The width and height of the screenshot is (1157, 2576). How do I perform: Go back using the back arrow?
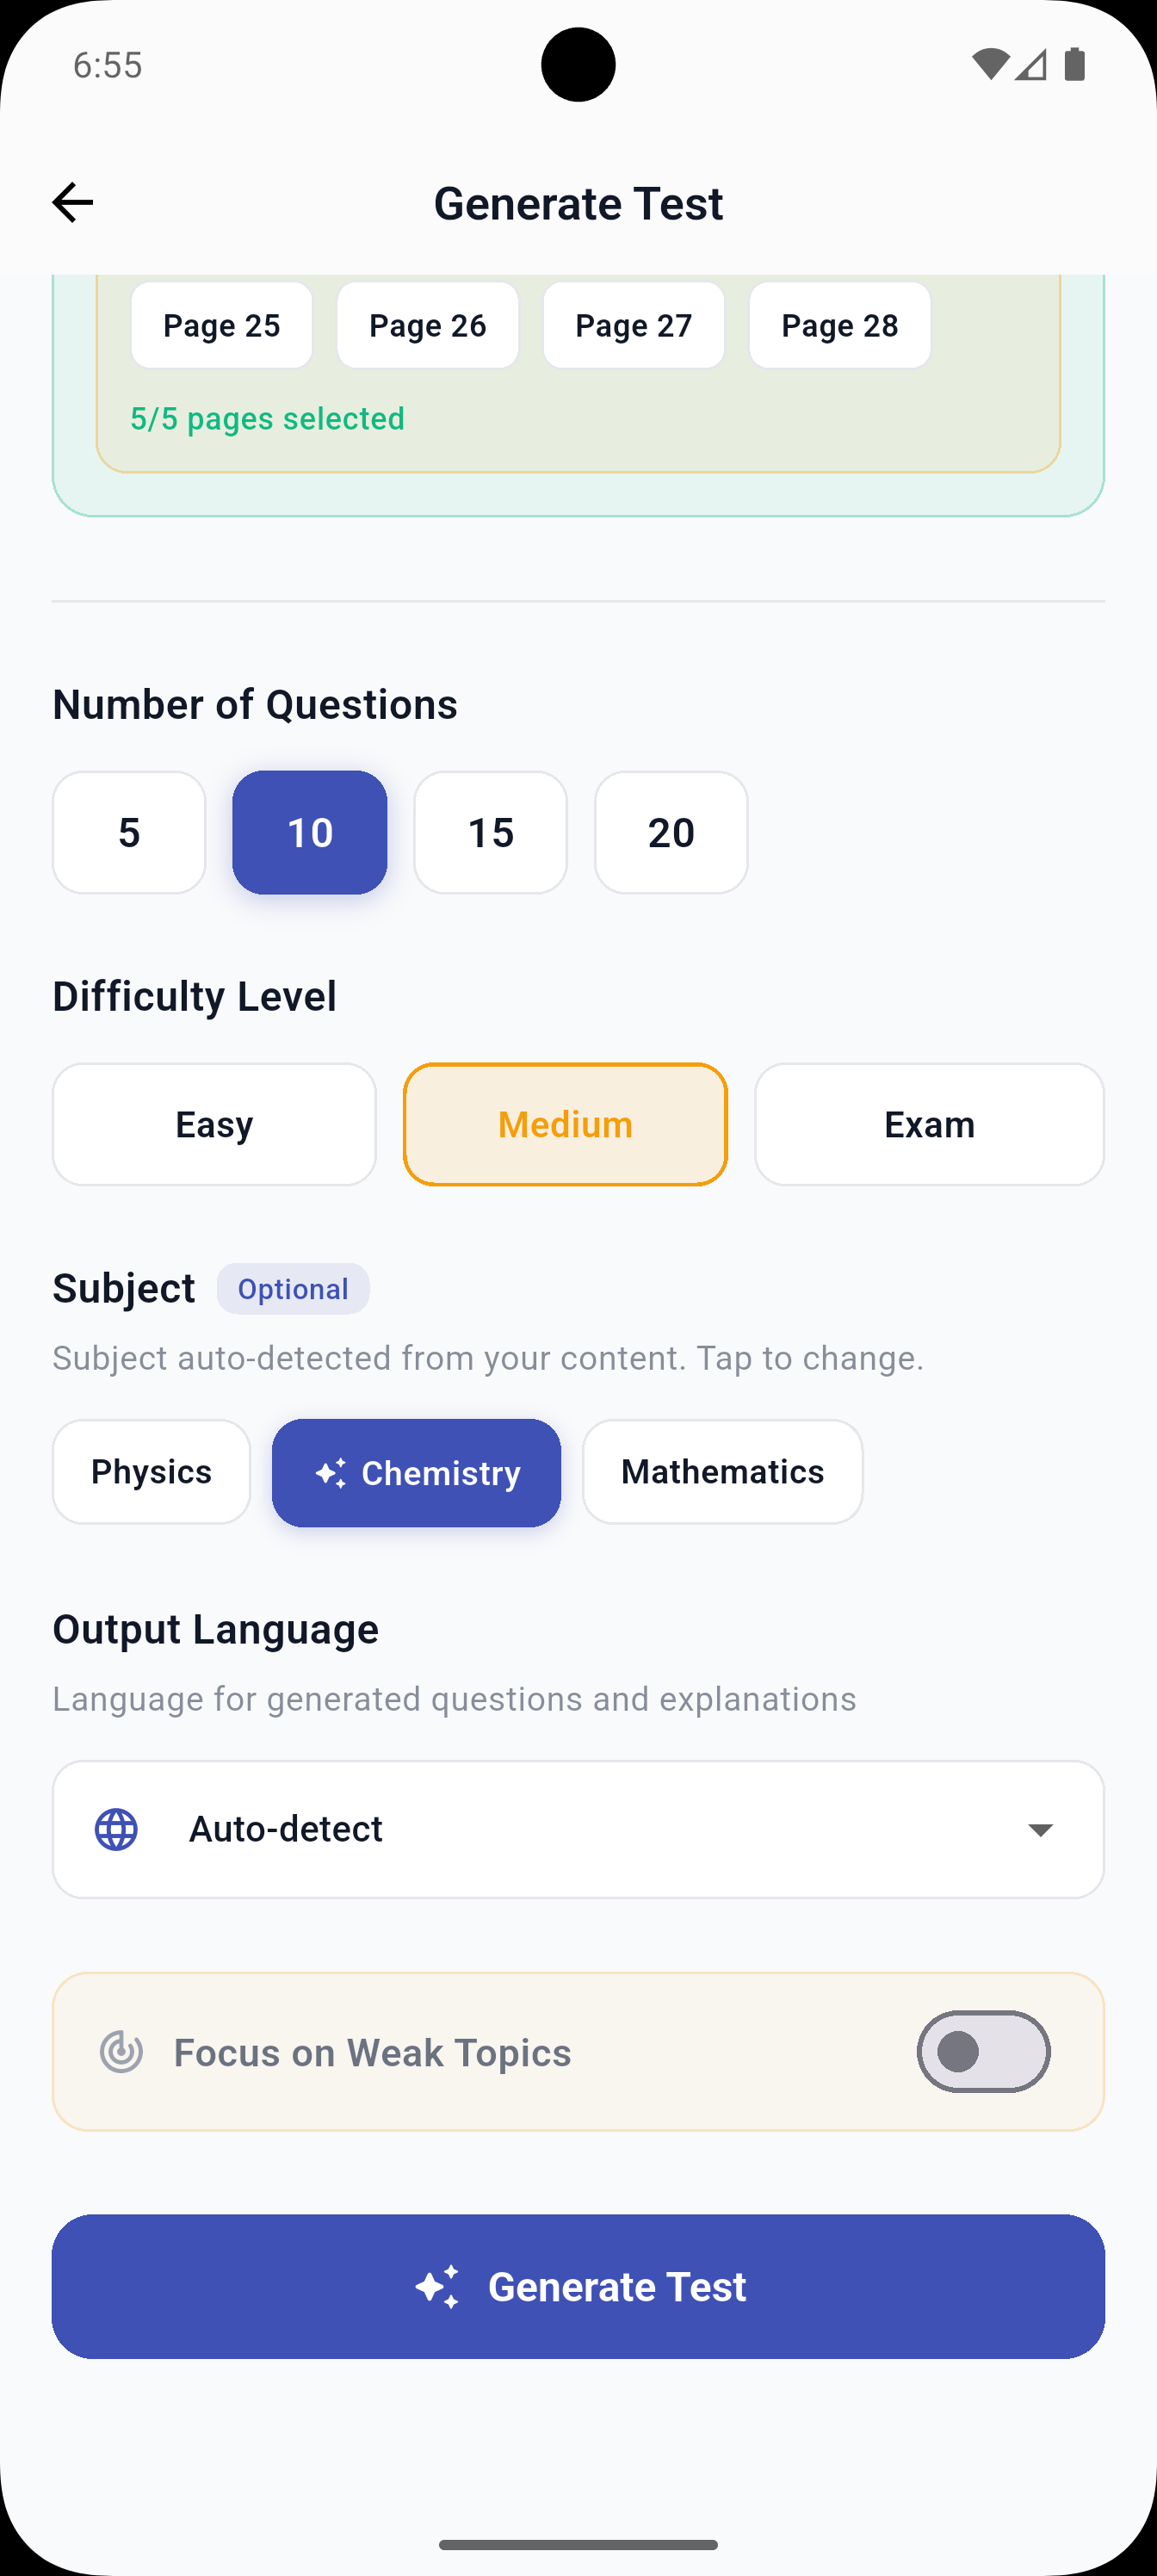pos(73,202)
